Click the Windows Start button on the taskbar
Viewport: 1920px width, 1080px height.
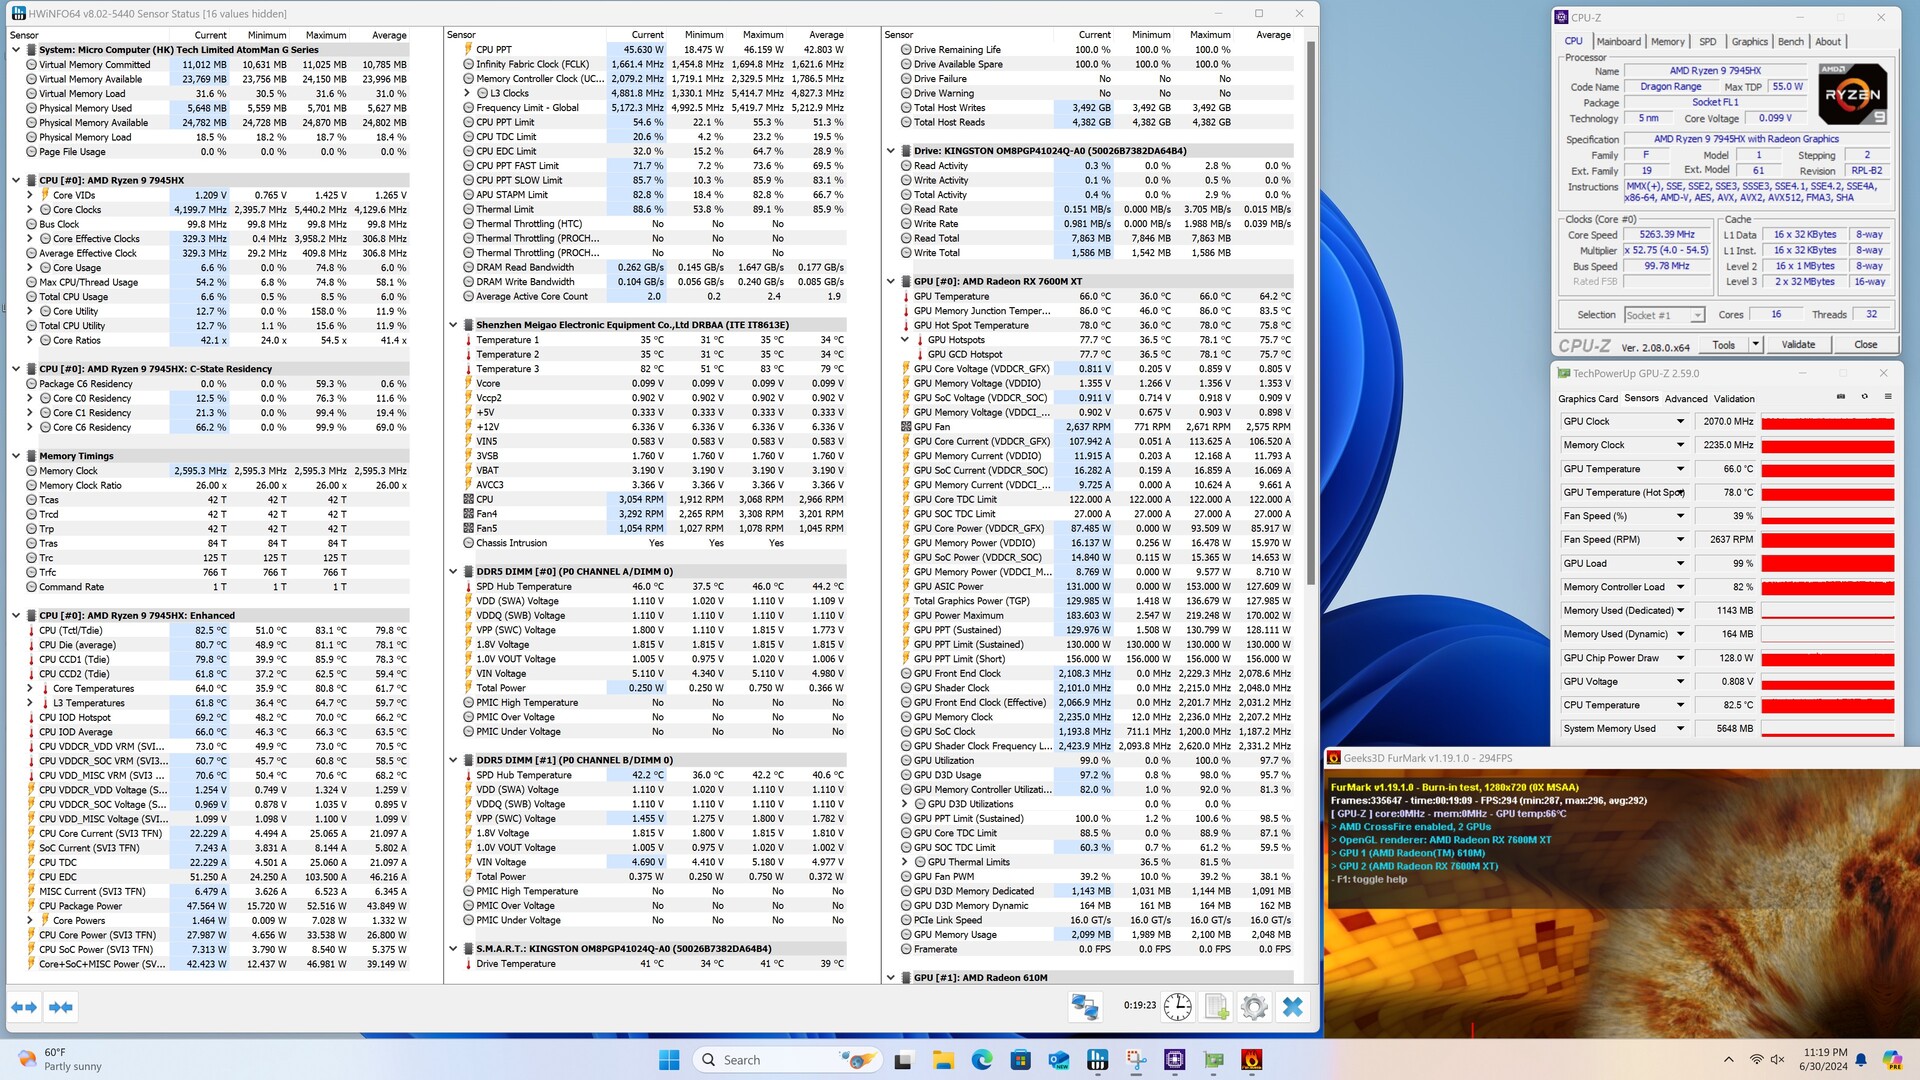click(x=669, y=1060)
